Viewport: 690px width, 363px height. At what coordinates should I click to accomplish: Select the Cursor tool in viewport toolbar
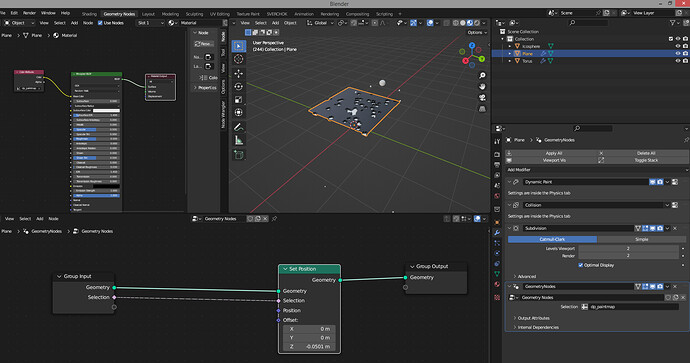(239, 59)
